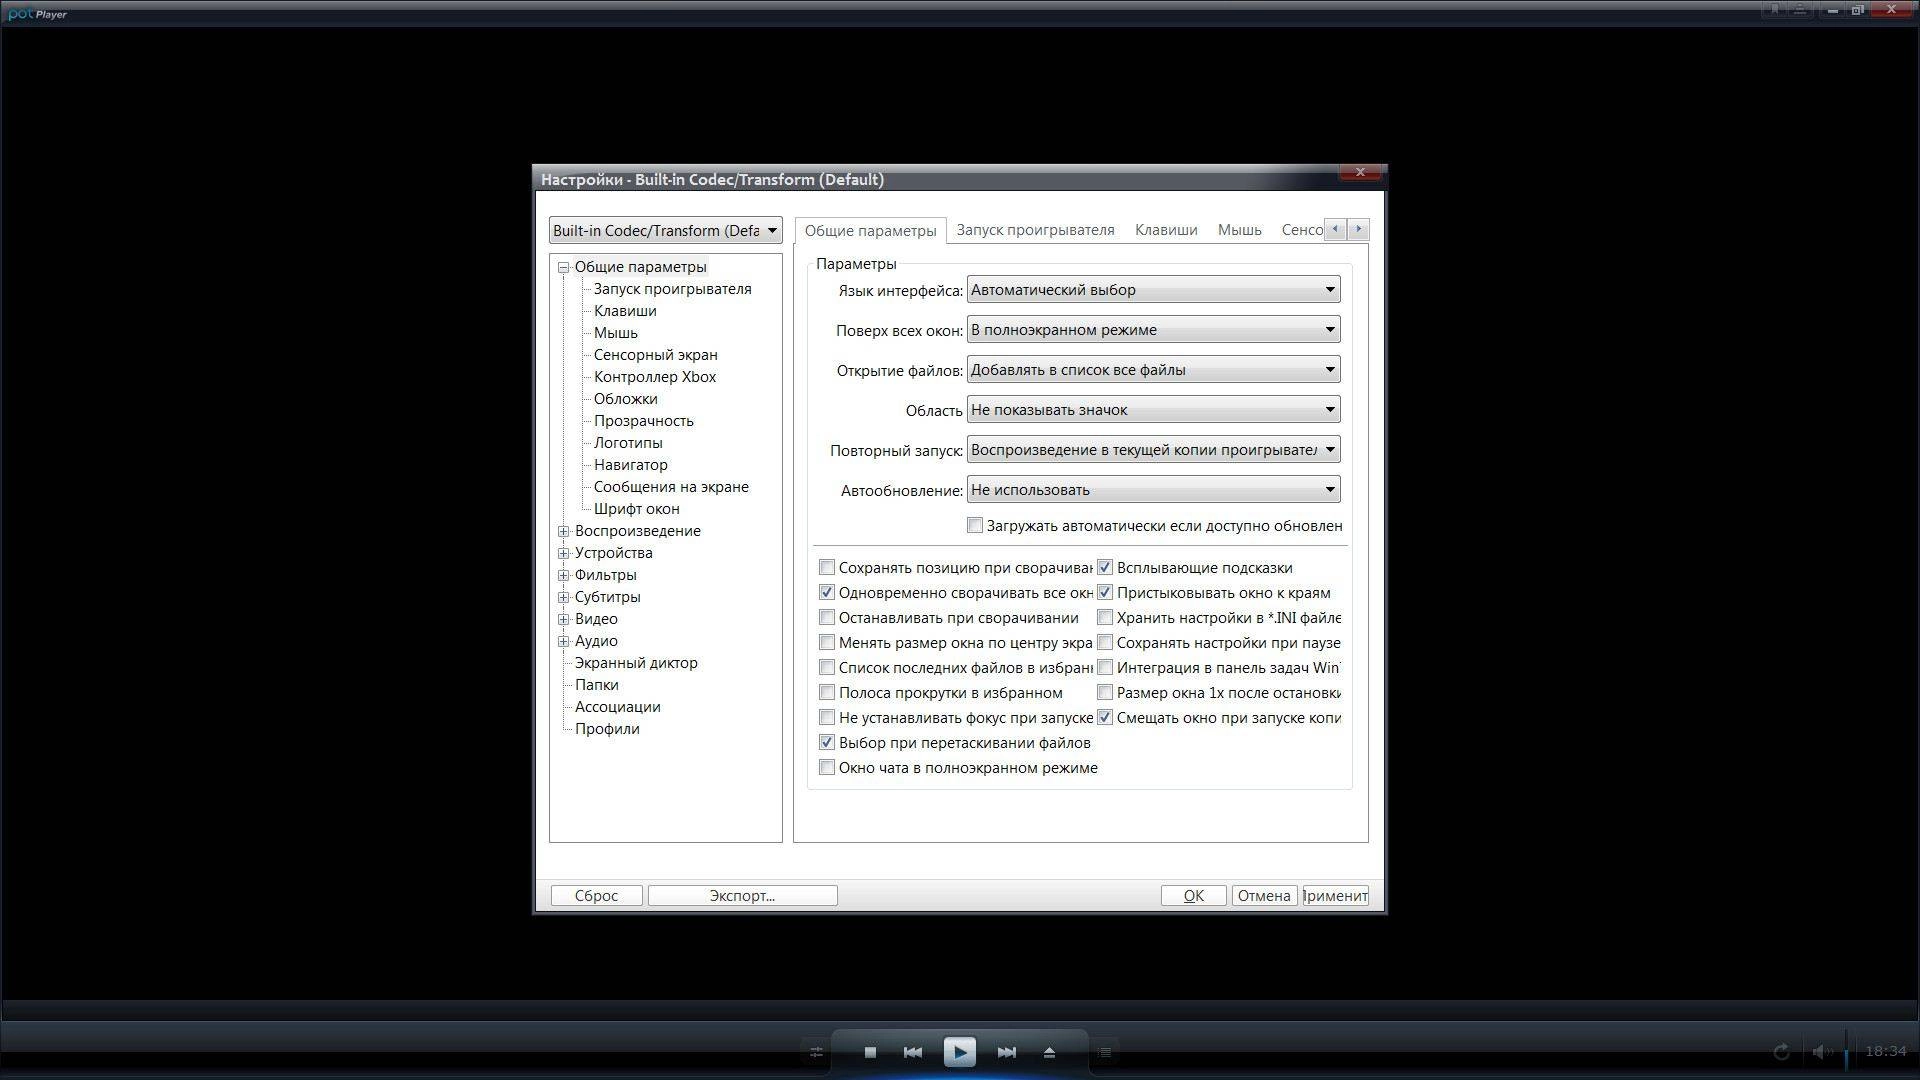Adjust the blue vertical volume slider

1846,1052
